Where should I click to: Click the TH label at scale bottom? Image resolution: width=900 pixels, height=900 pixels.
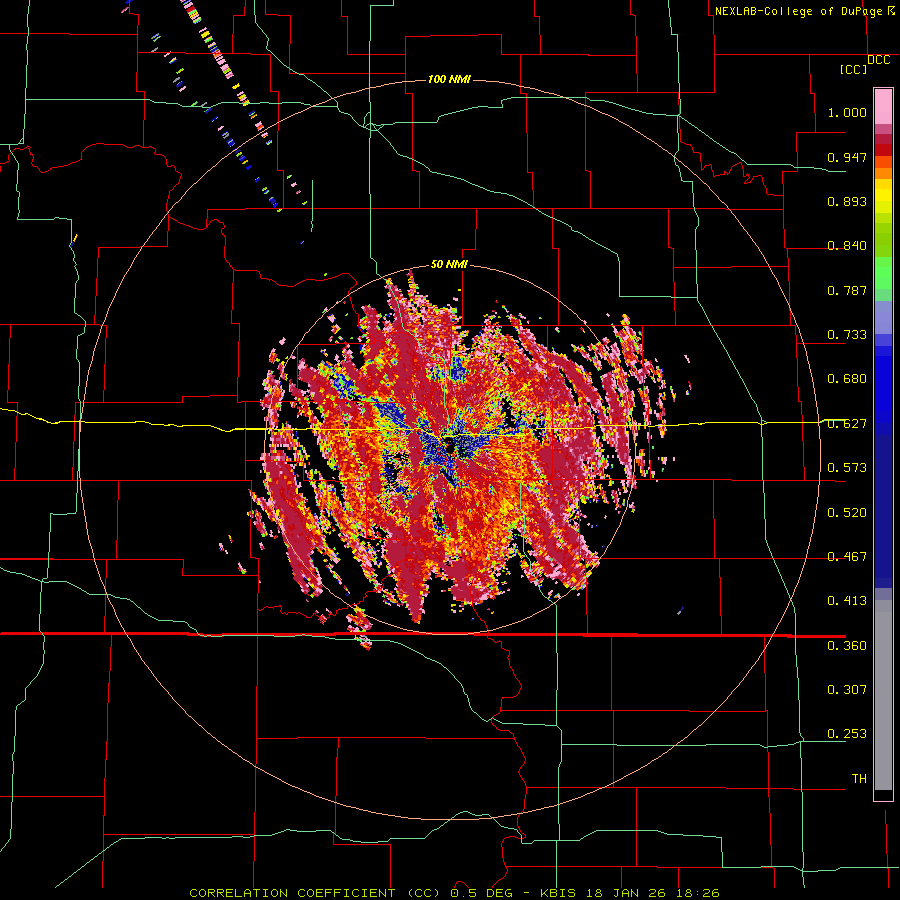click(859, 778)
